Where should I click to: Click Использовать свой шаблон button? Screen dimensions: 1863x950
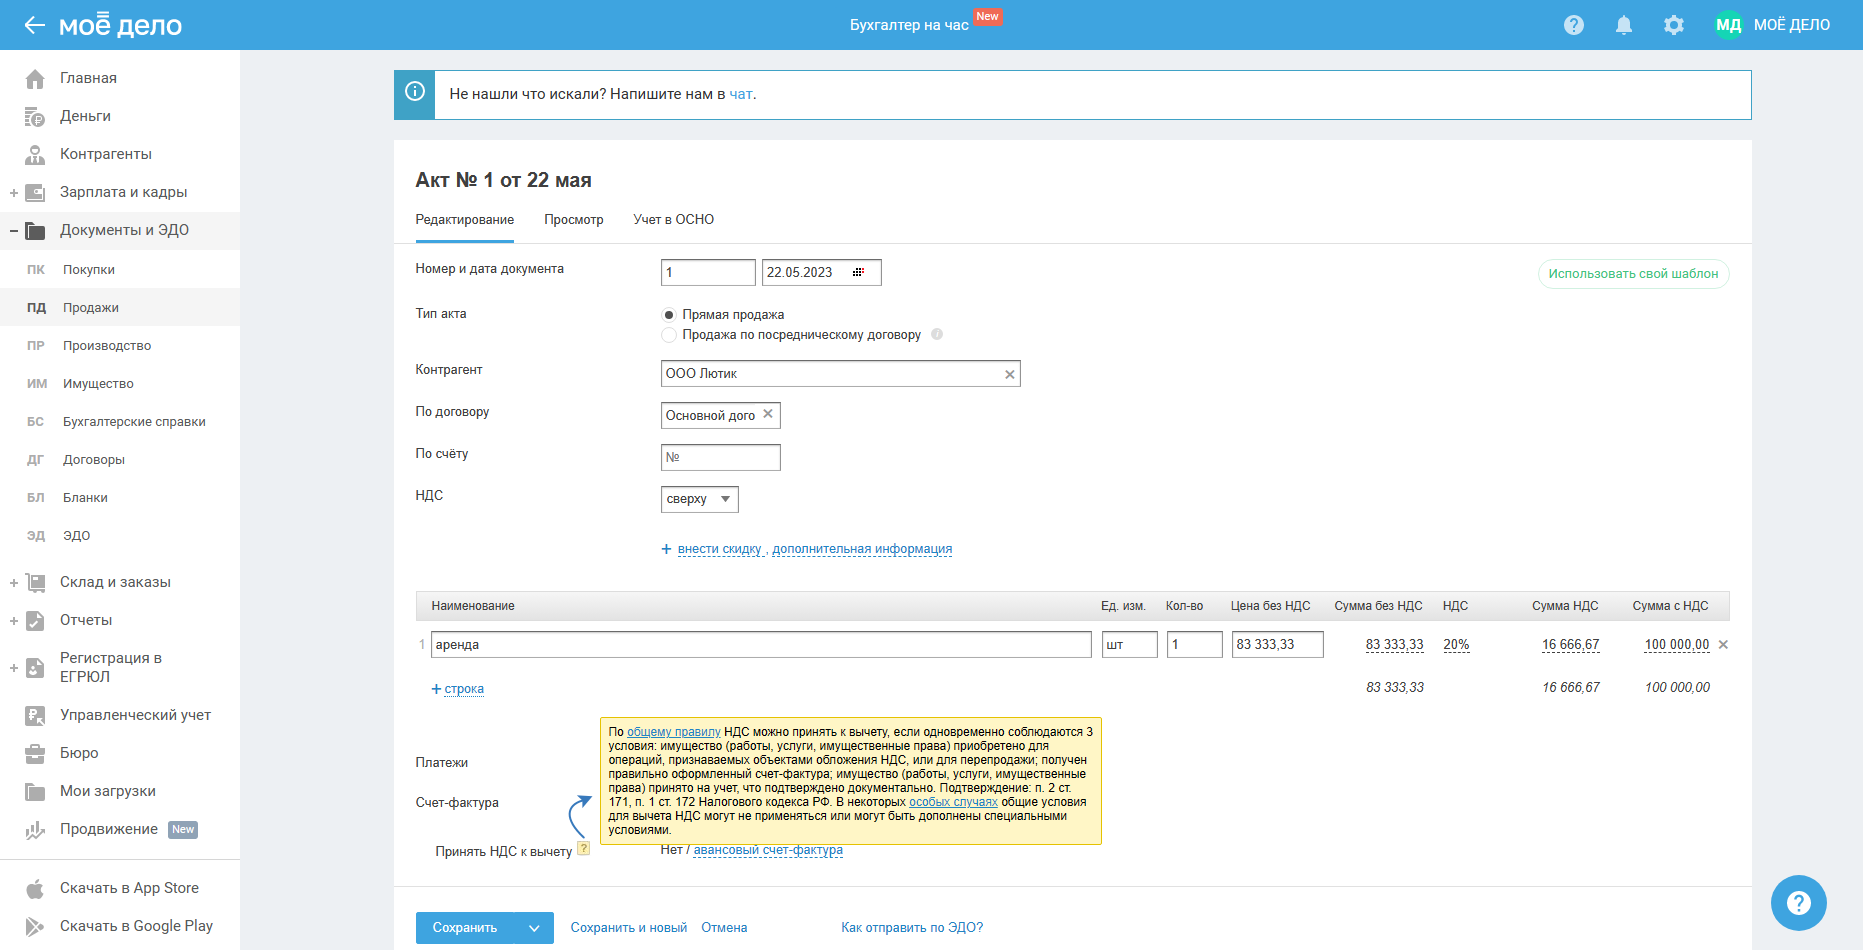pos(1633,274)
